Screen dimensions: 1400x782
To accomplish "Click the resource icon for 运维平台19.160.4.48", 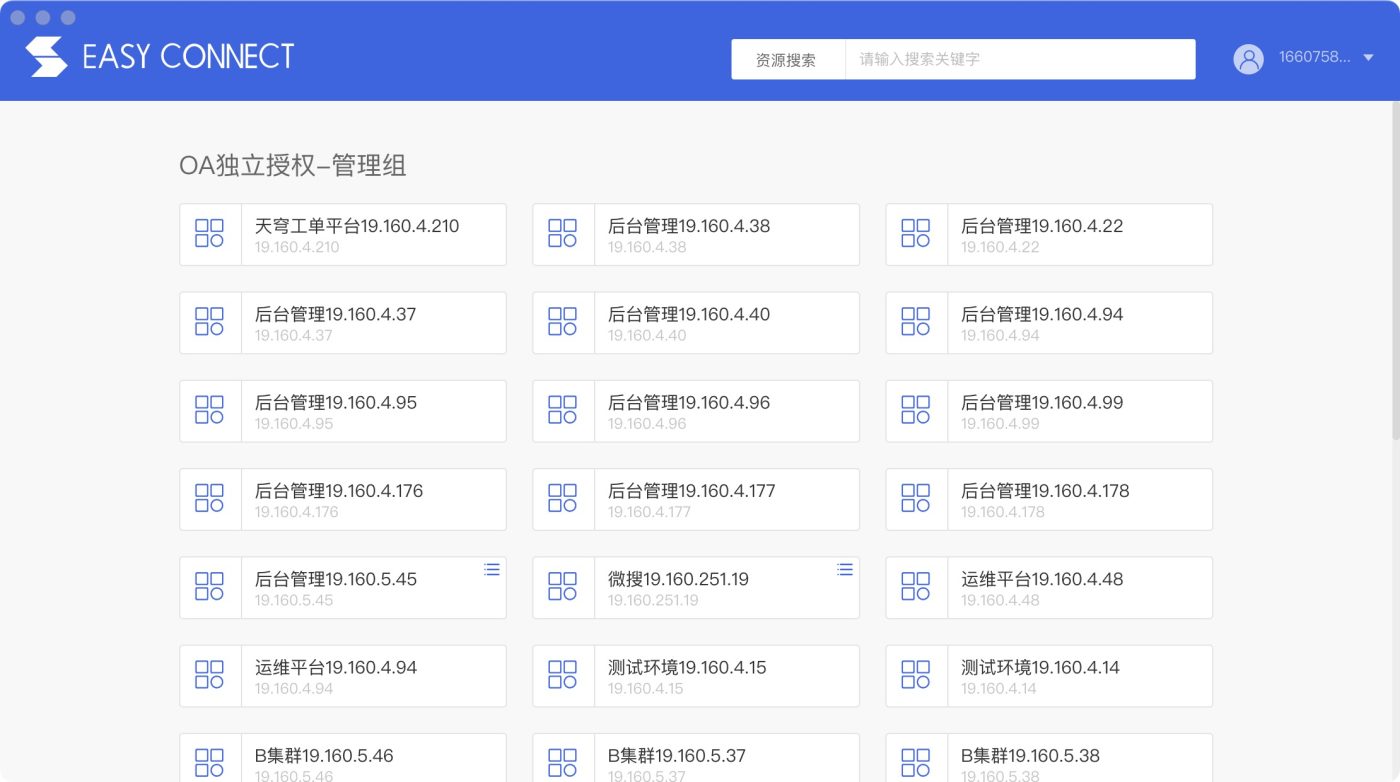I will tap(916, 587).
